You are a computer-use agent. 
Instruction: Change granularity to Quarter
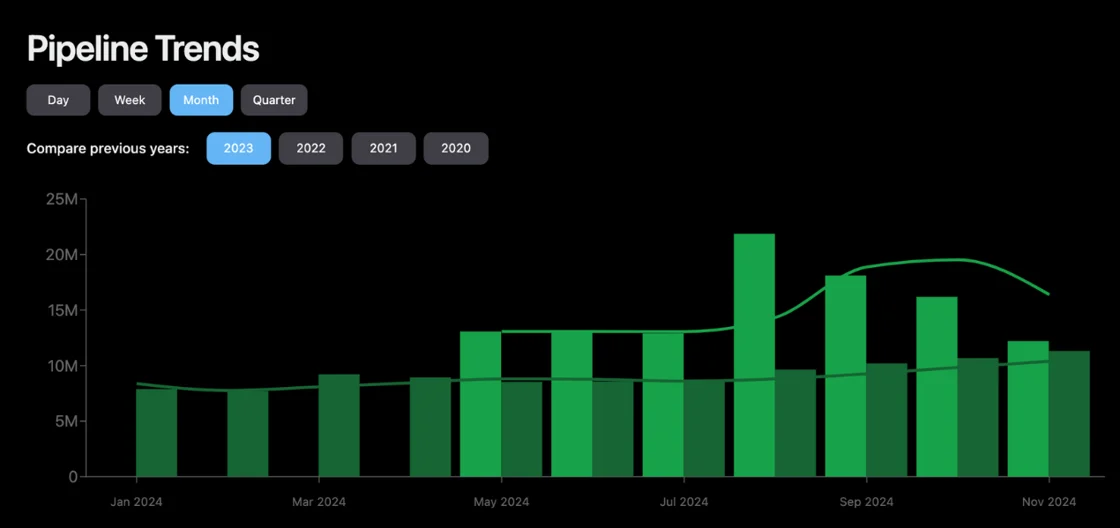pyautogui.click(x=274, y=100)
